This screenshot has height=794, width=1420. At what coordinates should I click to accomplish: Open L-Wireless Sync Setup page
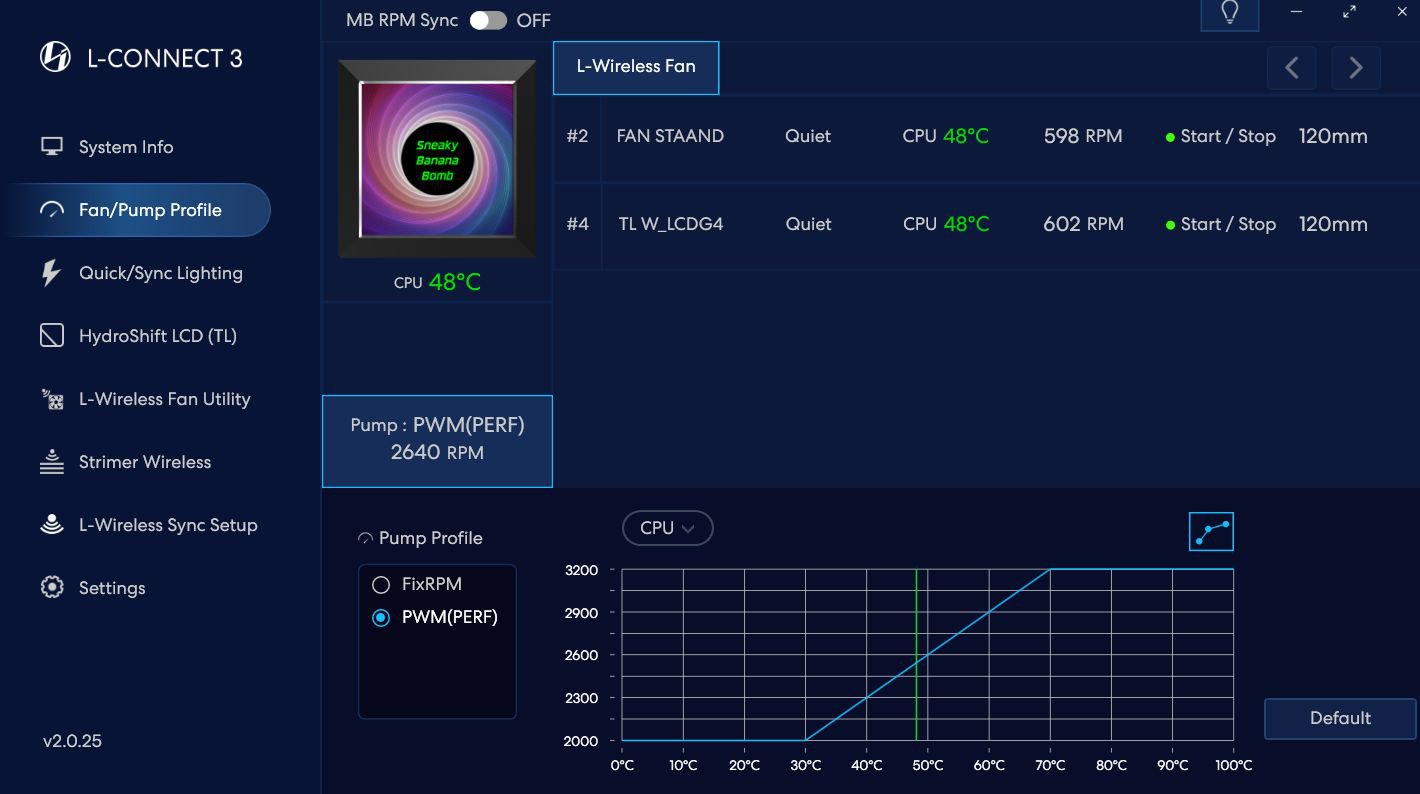pyautogui.click(x=148, y=525)
